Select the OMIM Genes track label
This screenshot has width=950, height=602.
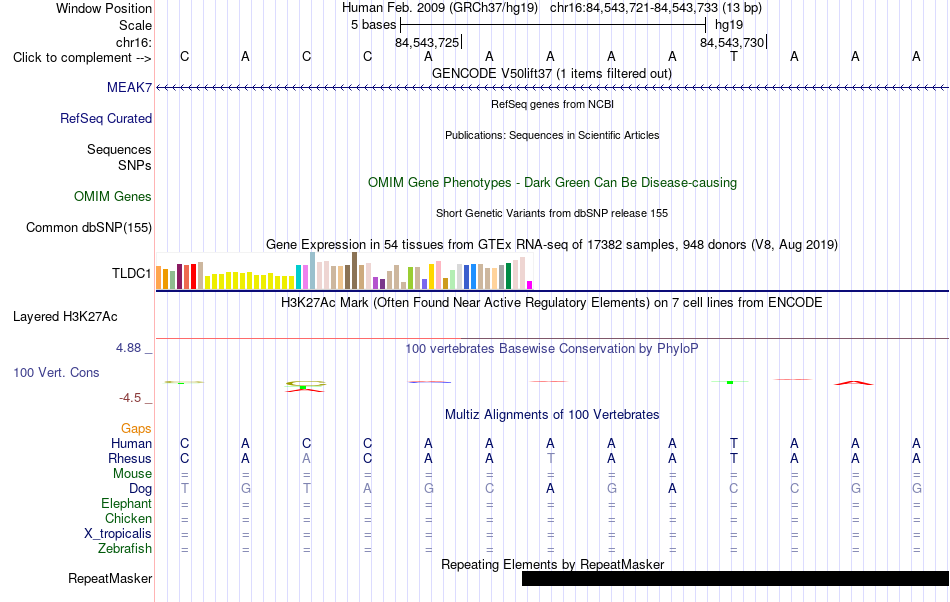113,196
